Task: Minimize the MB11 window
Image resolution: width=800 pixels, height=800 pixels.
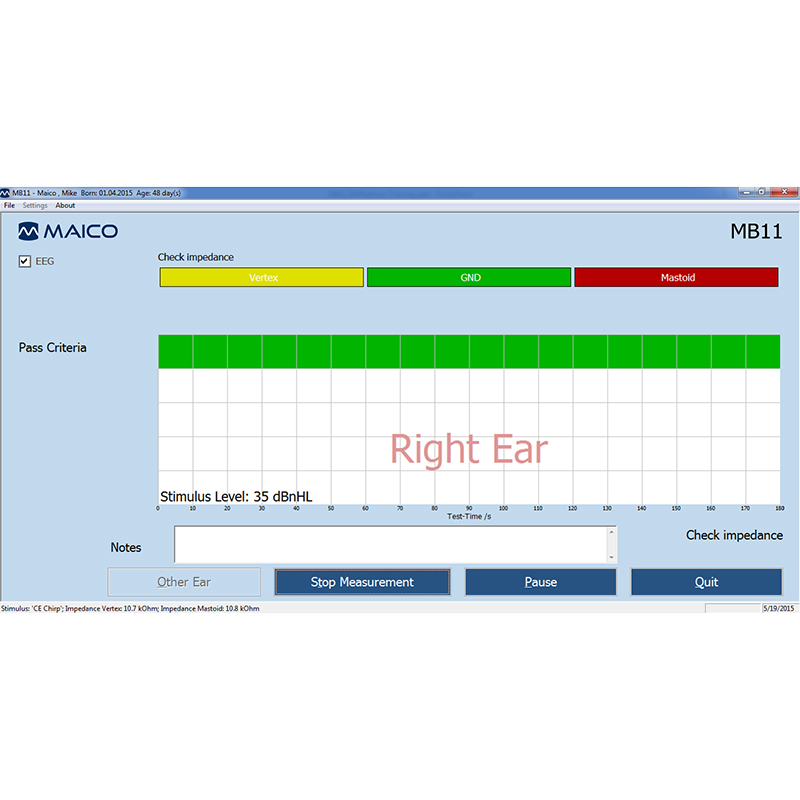Action: pyautogui.click(x=748, y=192)
